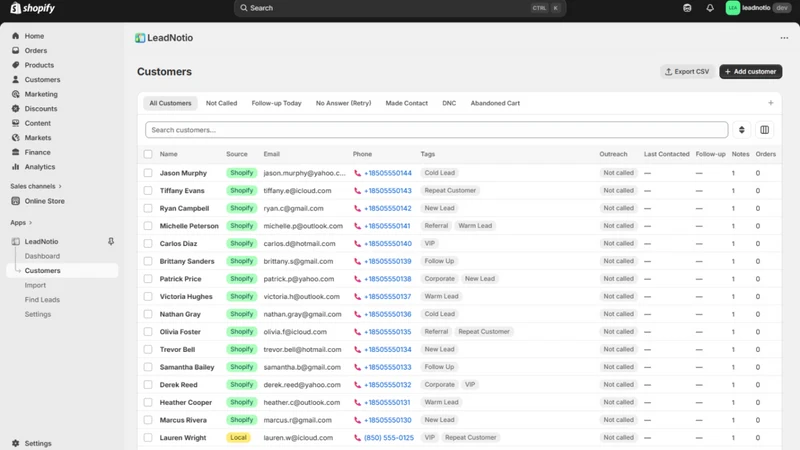Open the Products tag icon
This screenshot has height=450, width=800.
[15, 65]
